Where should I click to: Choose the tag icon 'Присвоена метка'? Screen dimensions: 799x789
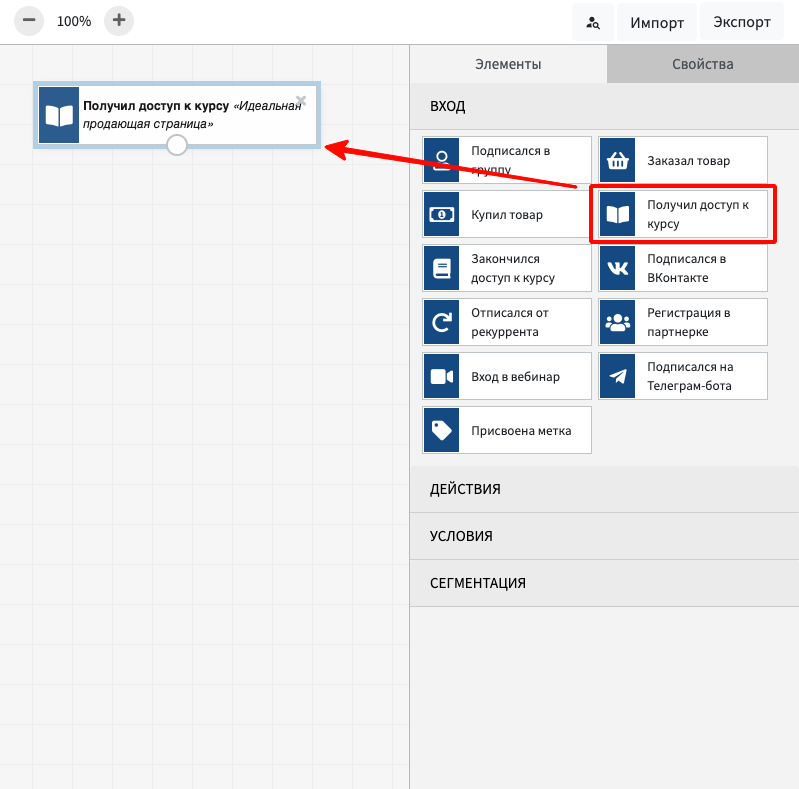[x=441, y=430]
